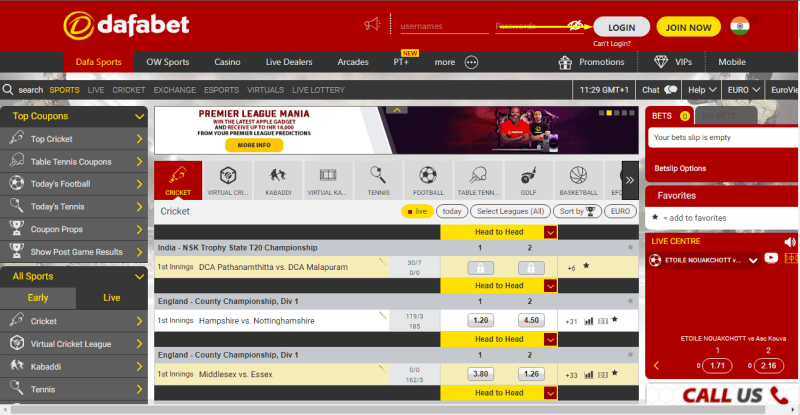Open Sort by trophy dropdown
The height and width of the screenshot is (415, 800).
pos(577,211)
